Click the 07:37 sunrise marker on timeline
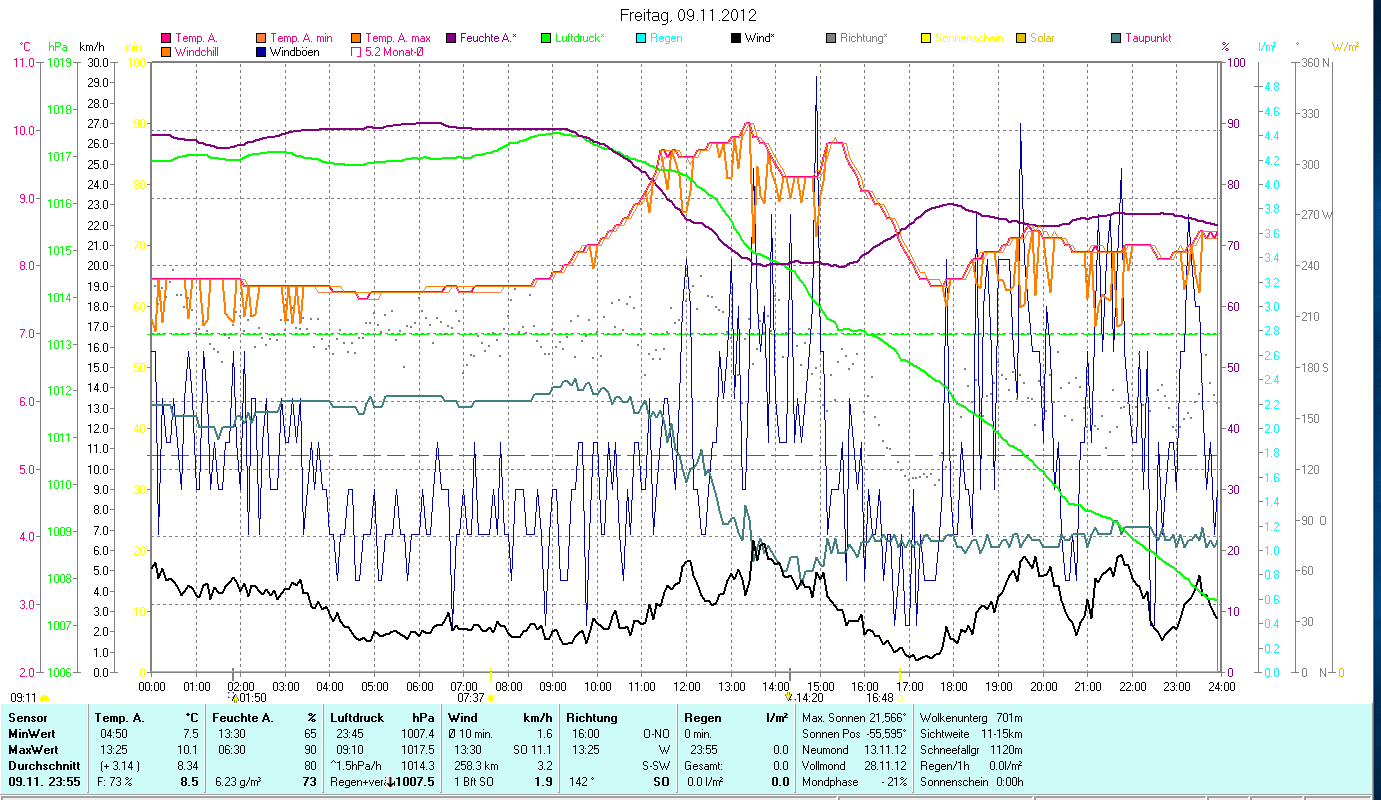The width and height of the screenshot is (1381, 800). click(490, 697)
